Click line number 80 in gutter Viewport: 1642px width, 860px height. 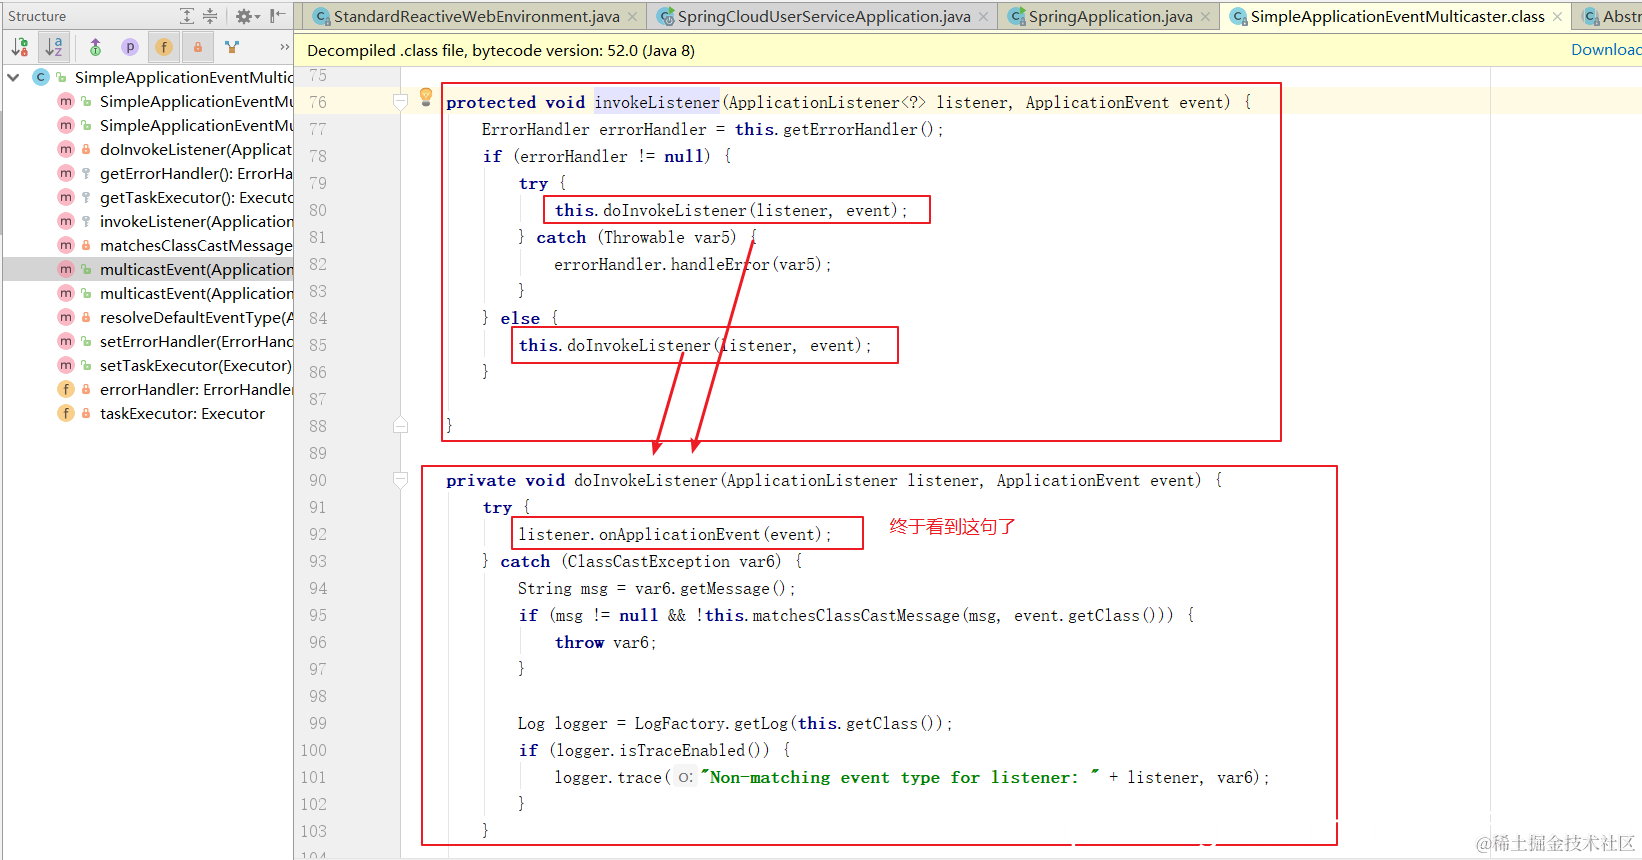point(318,210)
